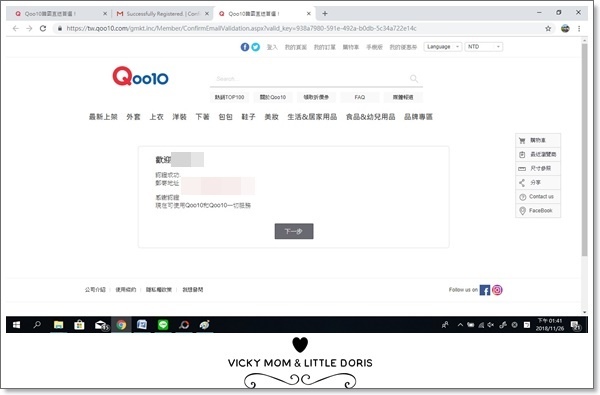Click 登入 link in header

pos(272,47)
